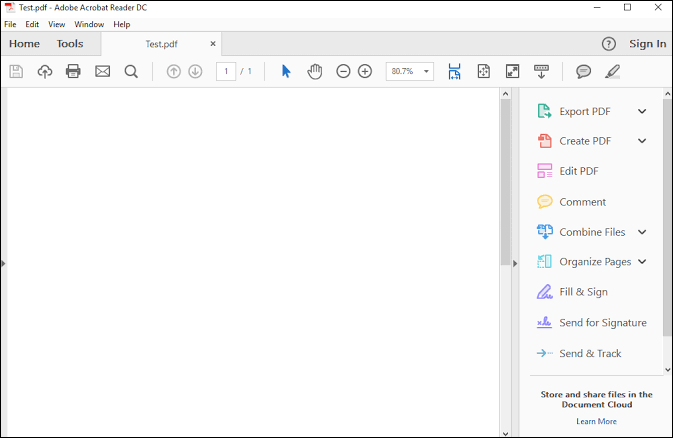673x438 pixels.
Task: Open the Edit menu
Action: tap(32, 24)
